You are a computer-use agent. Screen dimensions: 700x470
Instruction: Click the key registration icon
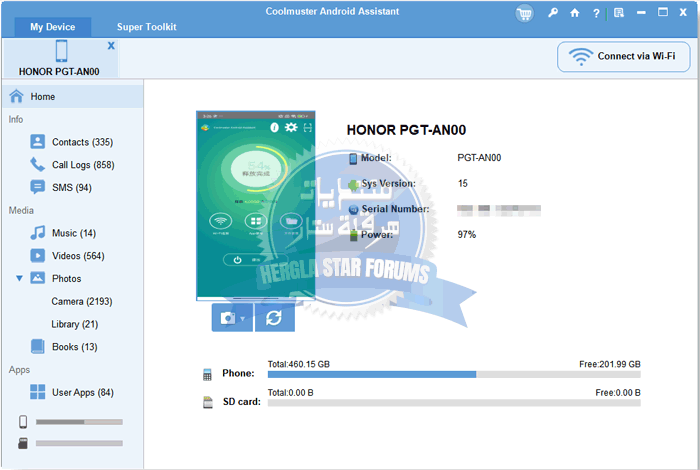click(x=553, y=13)
